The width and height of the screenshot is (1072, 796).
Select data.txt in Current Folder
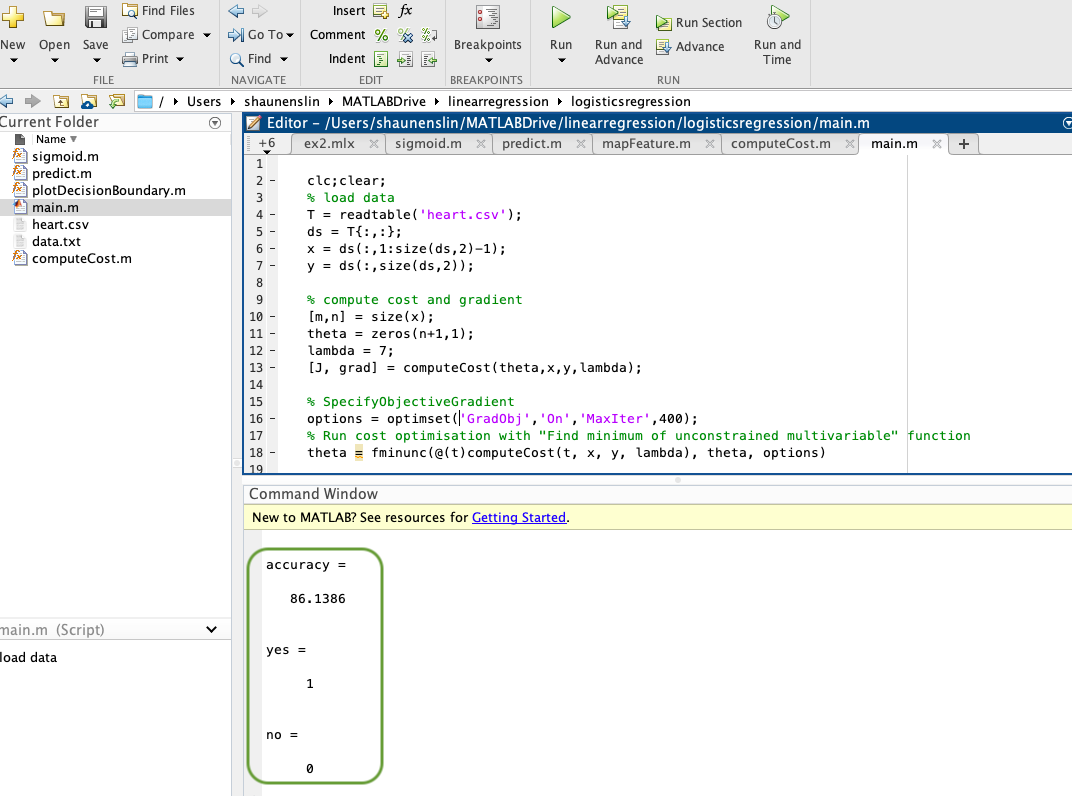pyautogui.click(x=56, y=241)
